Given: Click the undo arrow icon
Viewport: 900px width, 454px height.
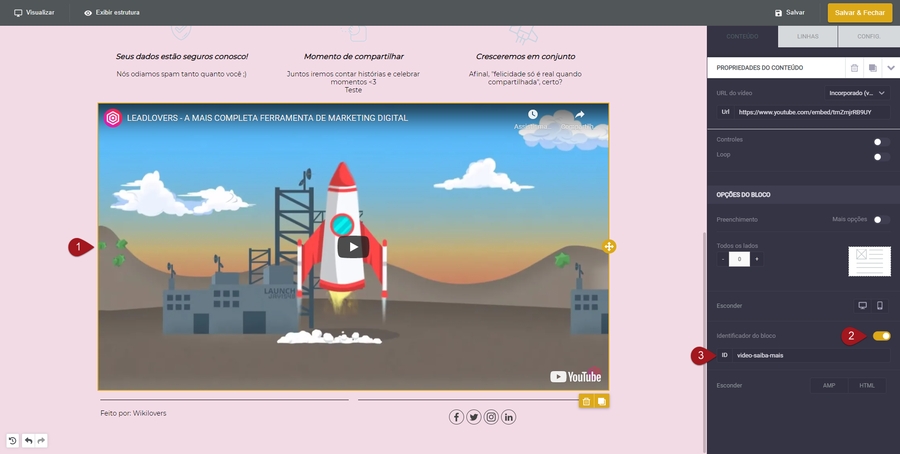Looking at the screenshot, I should (28, 440).
